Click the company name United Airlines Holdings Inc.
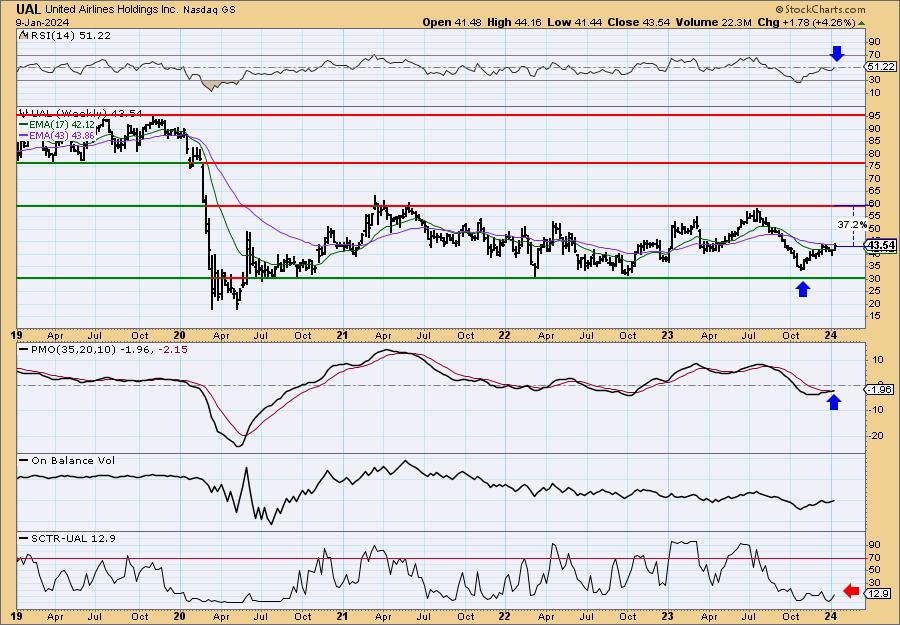Image resolution: width=900 pixels, height=625 pixels. point(113,10)
